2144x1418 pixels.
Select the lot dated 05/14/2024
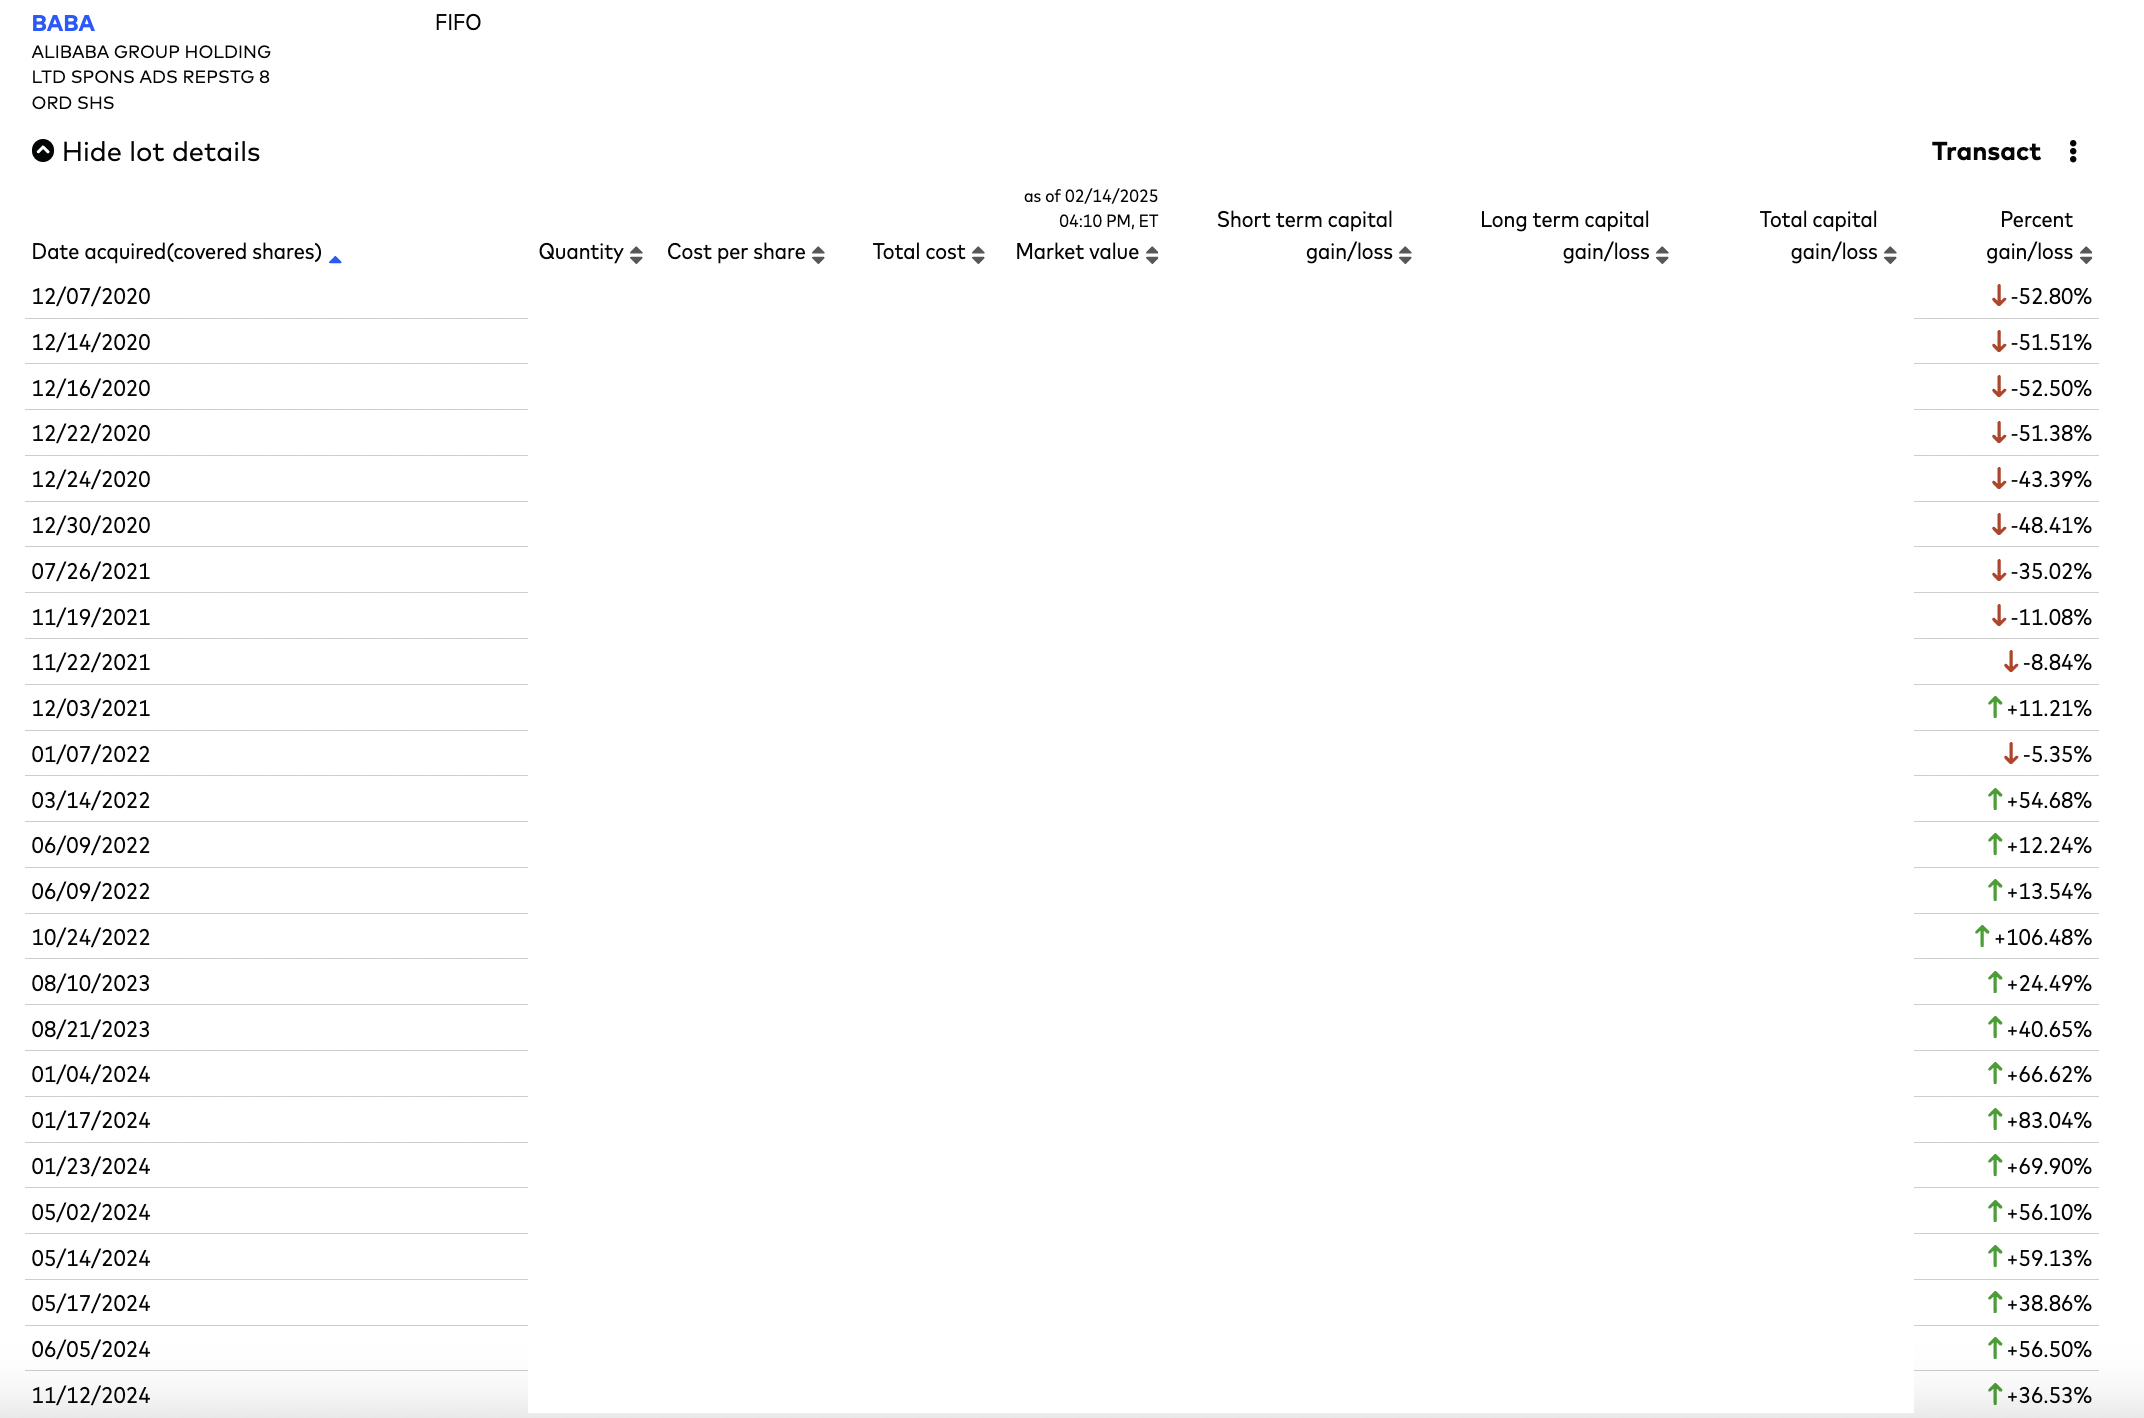click(x=91, y=1259)
